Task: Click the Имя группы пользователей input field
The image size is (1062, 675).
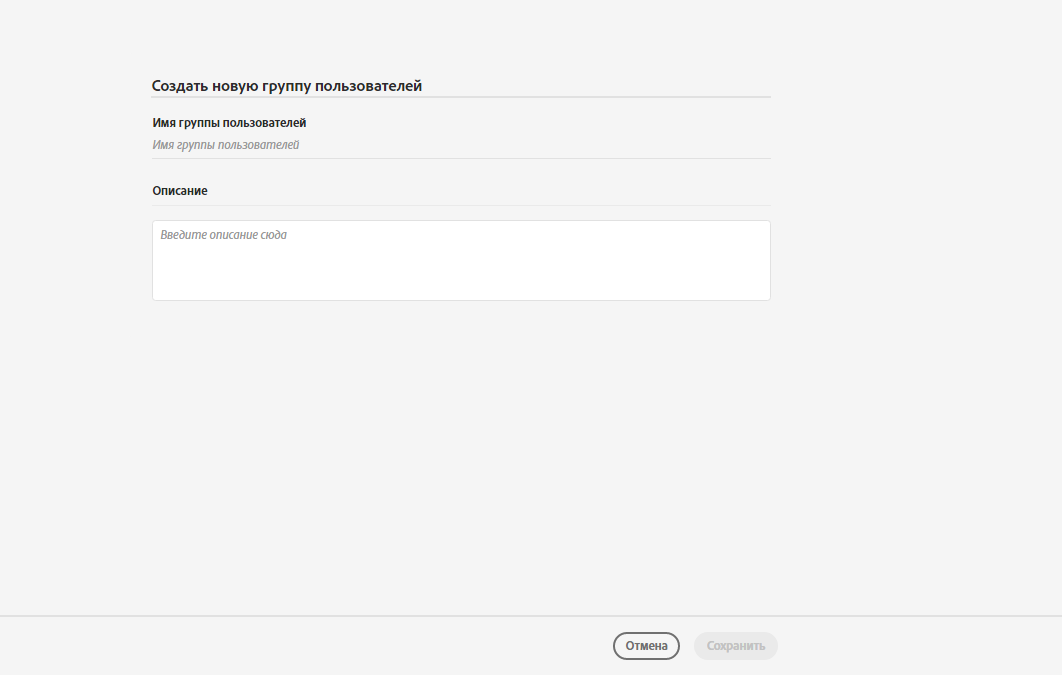Action: click(461, 145)
